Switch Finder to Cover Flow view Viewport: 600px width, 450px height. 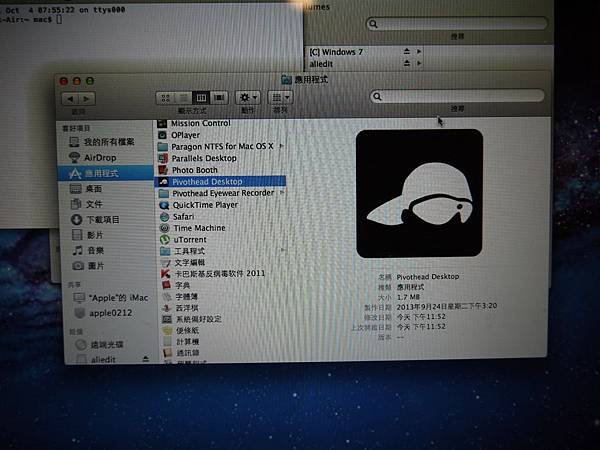tap(219, 98)
